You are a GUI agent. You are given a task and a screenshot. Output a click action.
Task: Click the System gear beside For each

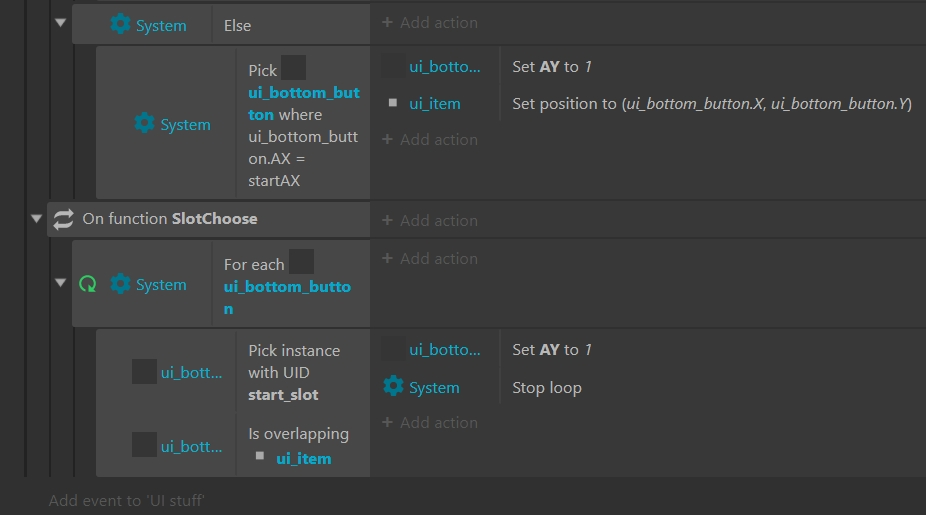120,283
